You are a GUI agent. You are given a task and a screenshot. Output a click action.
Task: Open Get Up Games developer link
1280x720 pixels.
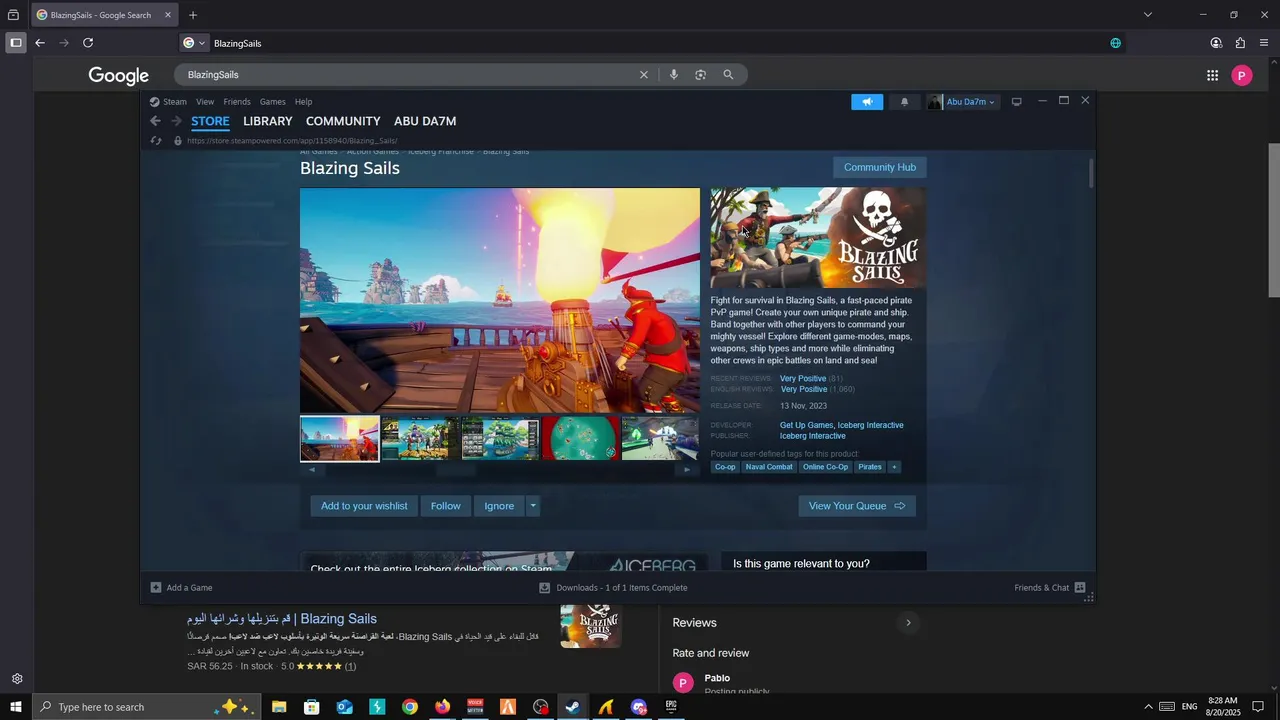point(806,425)
